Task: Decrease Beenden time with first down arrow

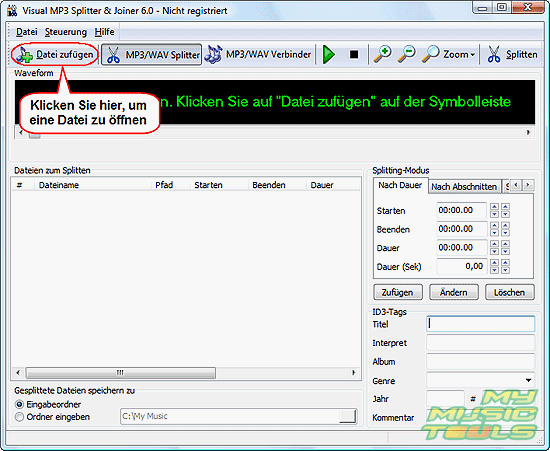Action: pyautogui.click(x=495, y=233)
